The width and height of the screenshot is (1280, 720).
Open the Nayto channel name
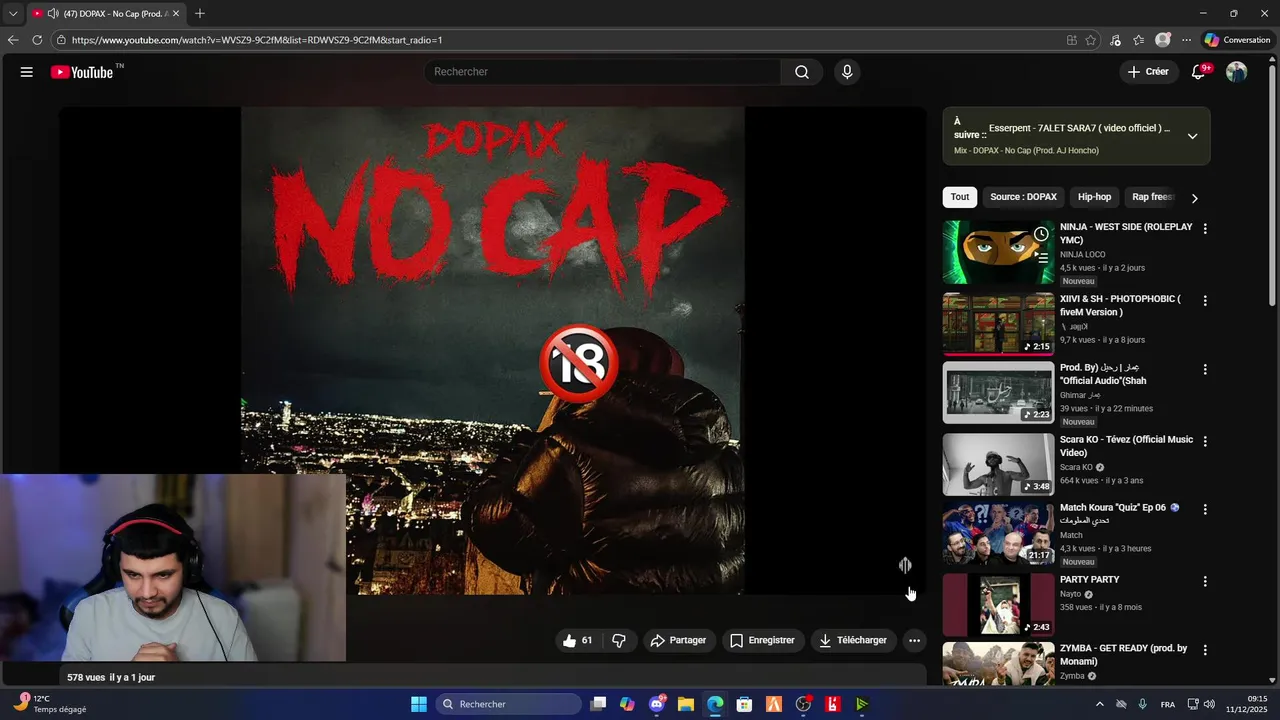(x=1071, y=594)
